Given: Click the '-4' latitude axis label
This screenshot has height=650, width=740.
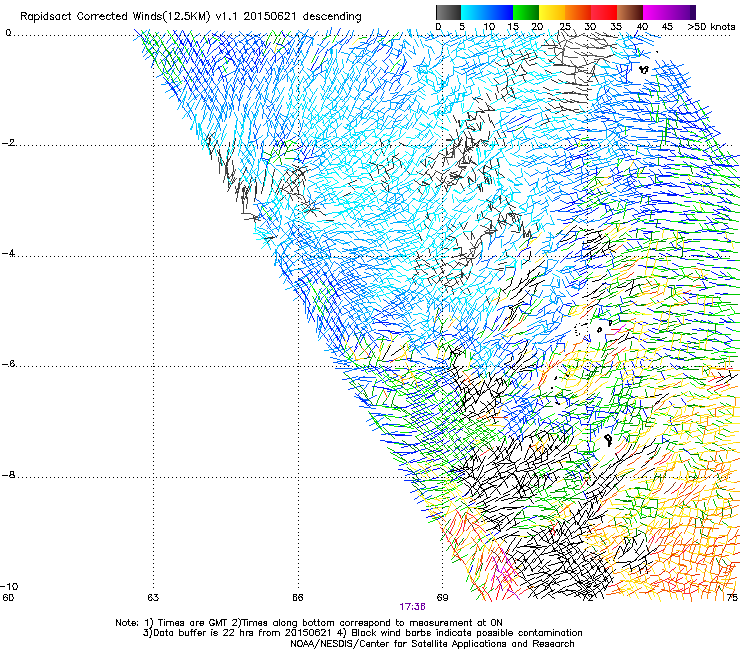Looking at the screenshot, I should 8,253.
